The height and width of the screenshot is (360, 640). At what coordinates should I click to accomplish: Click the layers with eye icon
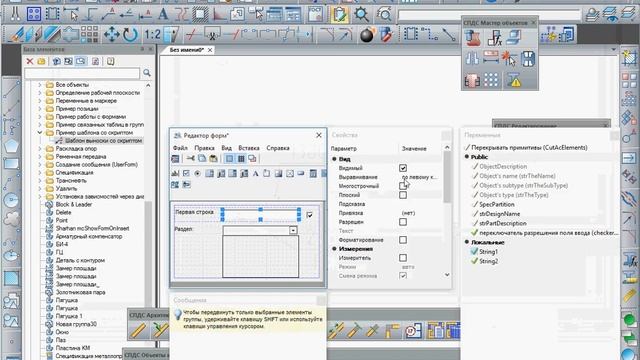coord(611,14)
